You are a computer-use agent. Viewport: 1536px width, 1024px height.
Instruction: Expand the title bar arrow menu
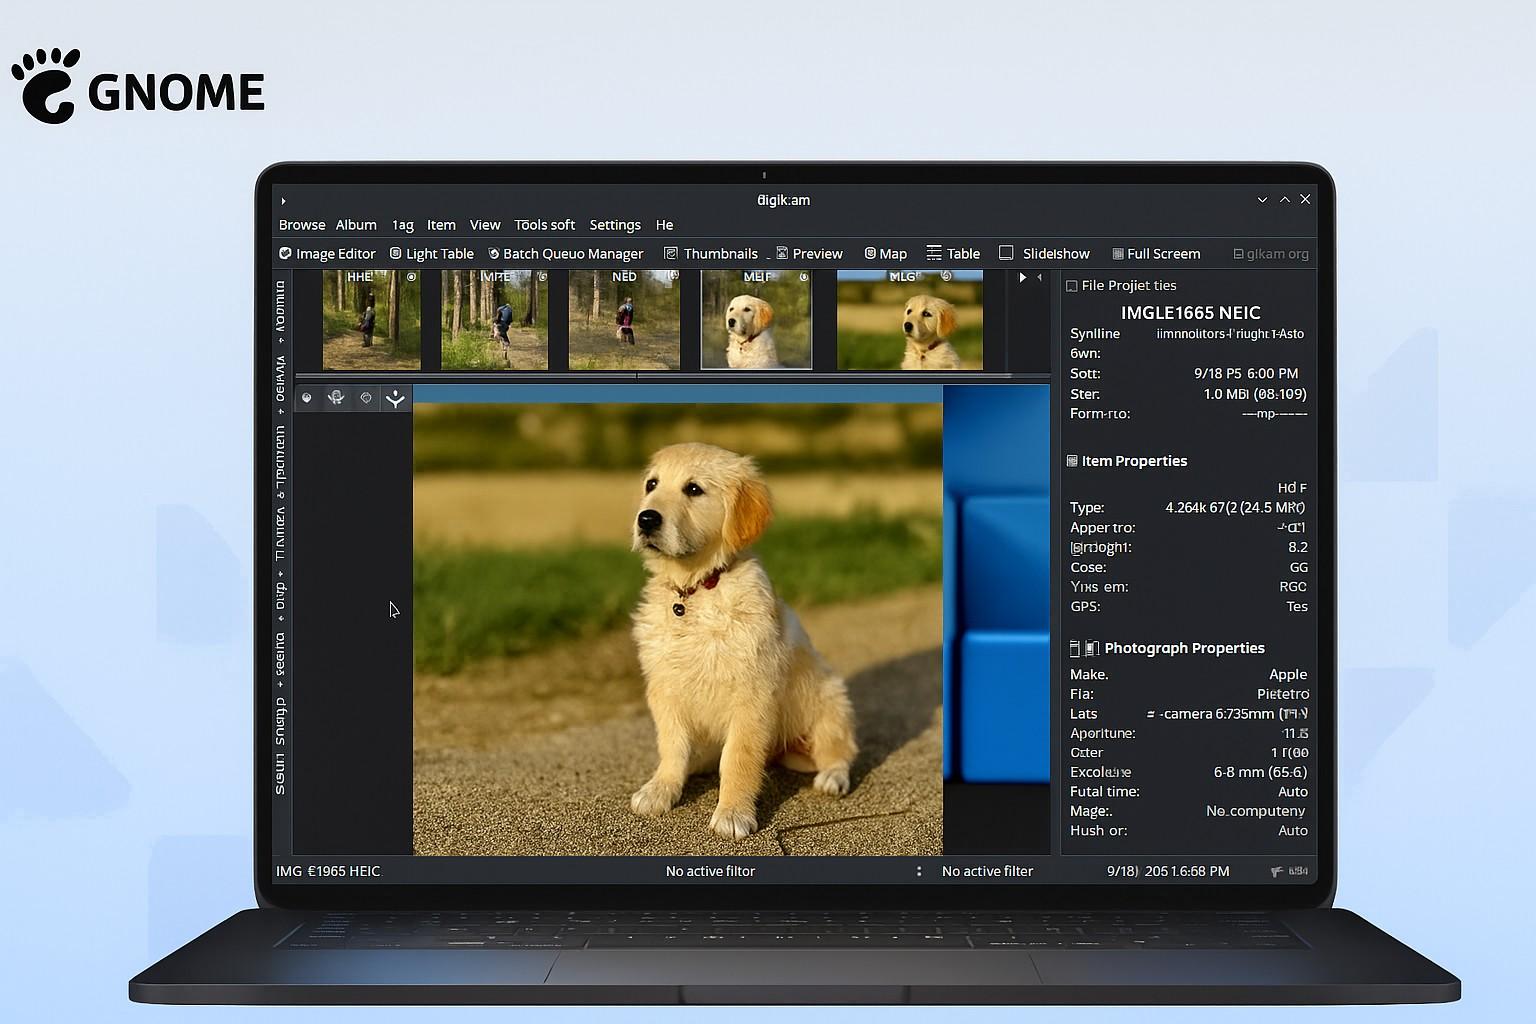pos(284,201)
